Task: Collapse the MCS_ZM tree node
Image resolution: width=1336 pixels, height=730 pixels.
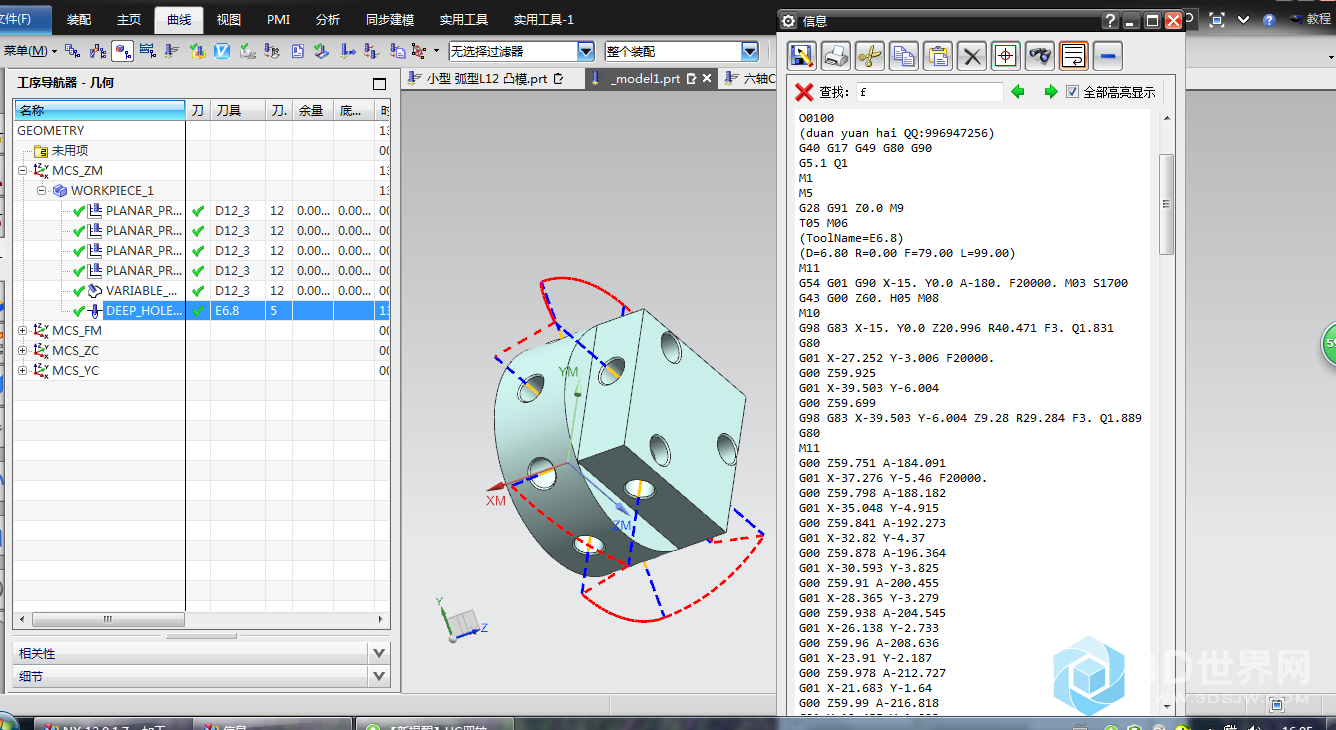Action: 23,170
